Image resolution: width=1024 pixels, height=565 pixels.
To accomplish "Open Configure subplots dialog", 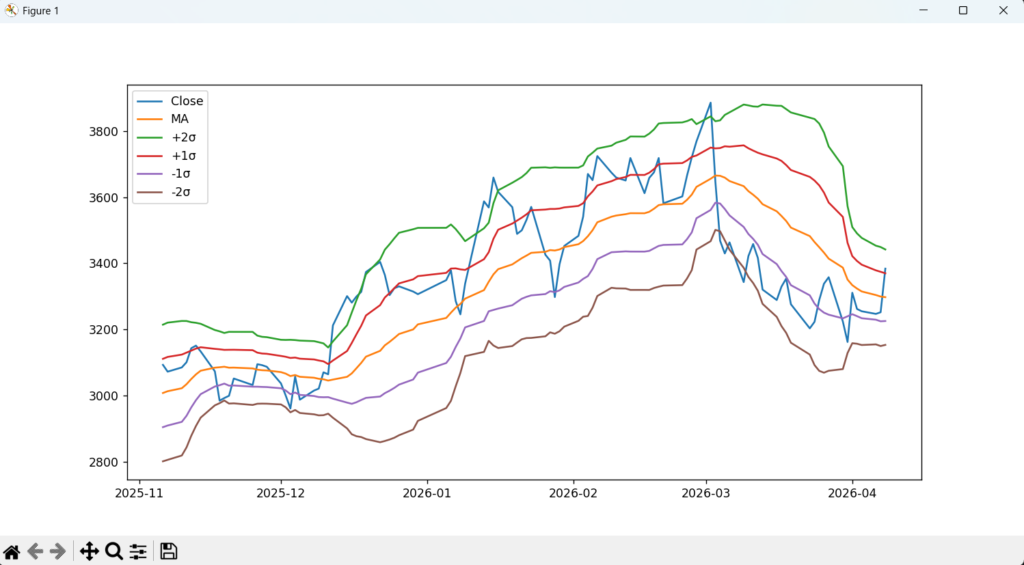I will [138, 551].
